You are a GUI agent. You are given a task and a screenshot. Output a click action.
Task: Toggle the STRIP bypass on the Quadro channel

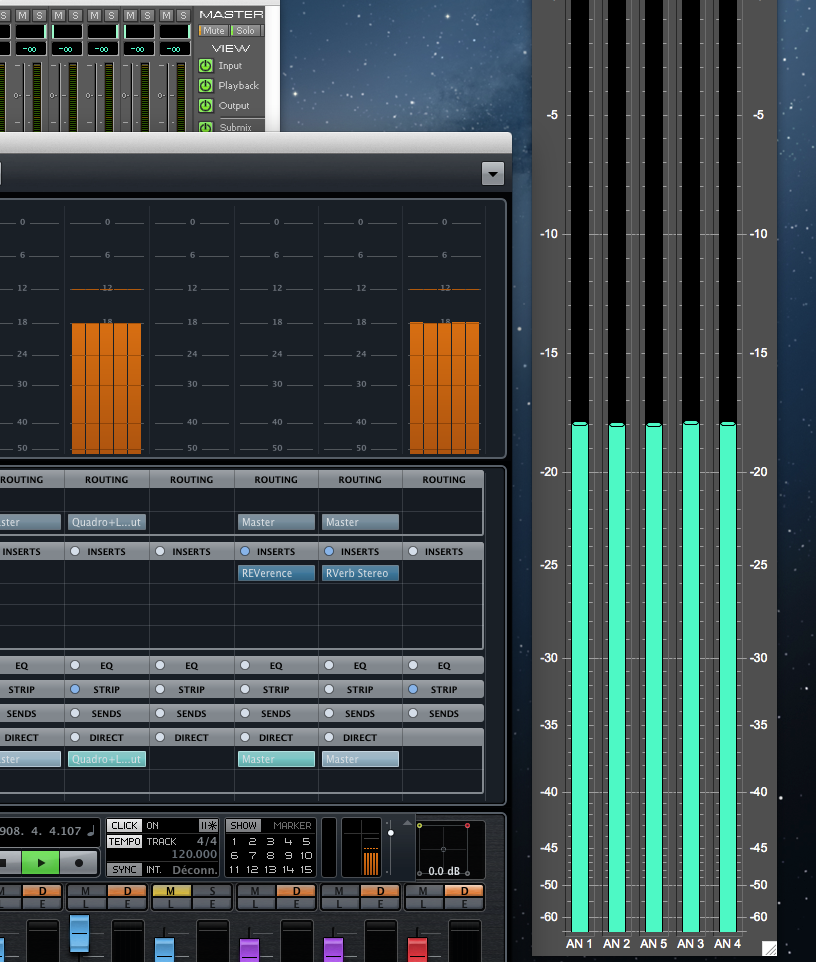click(x=75, y=690)
